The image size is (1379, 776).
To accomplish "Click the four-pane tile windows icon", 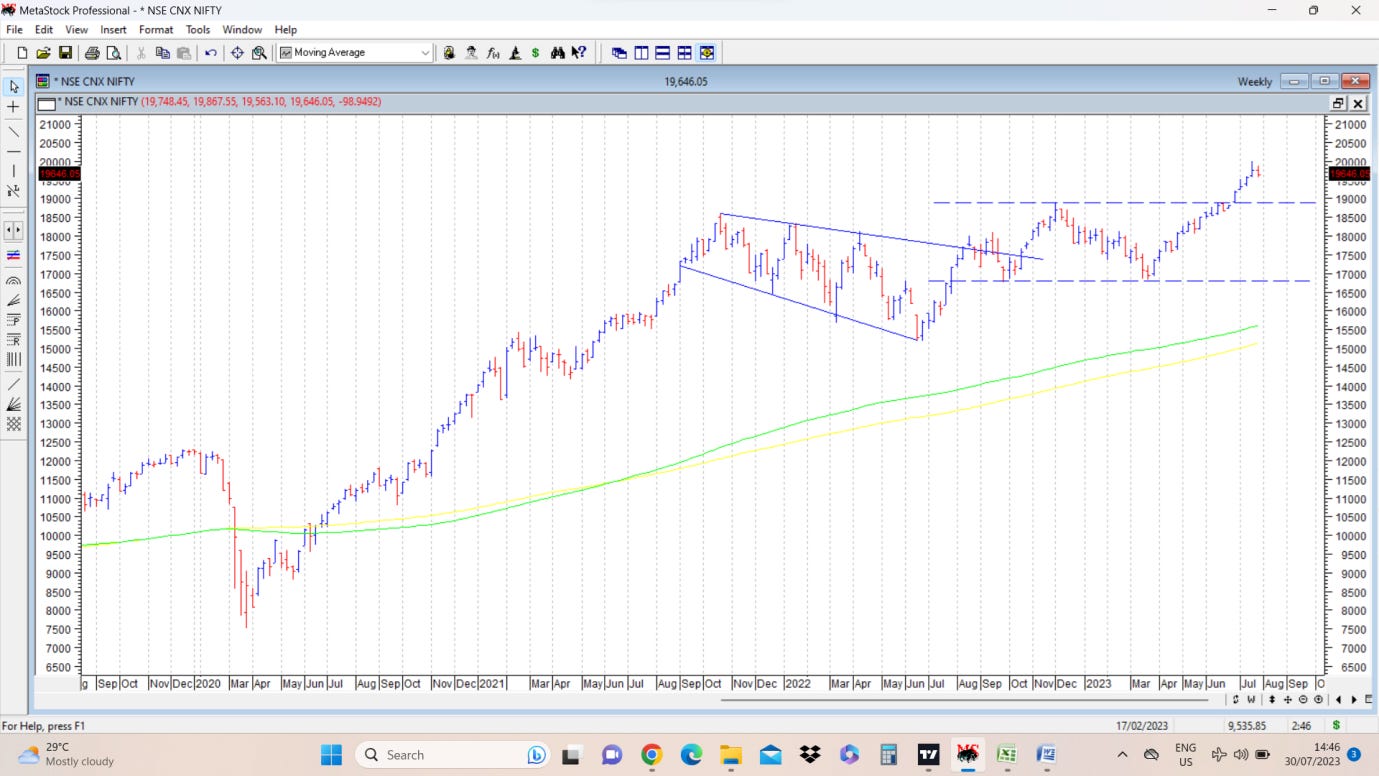I will pos(685,53).
